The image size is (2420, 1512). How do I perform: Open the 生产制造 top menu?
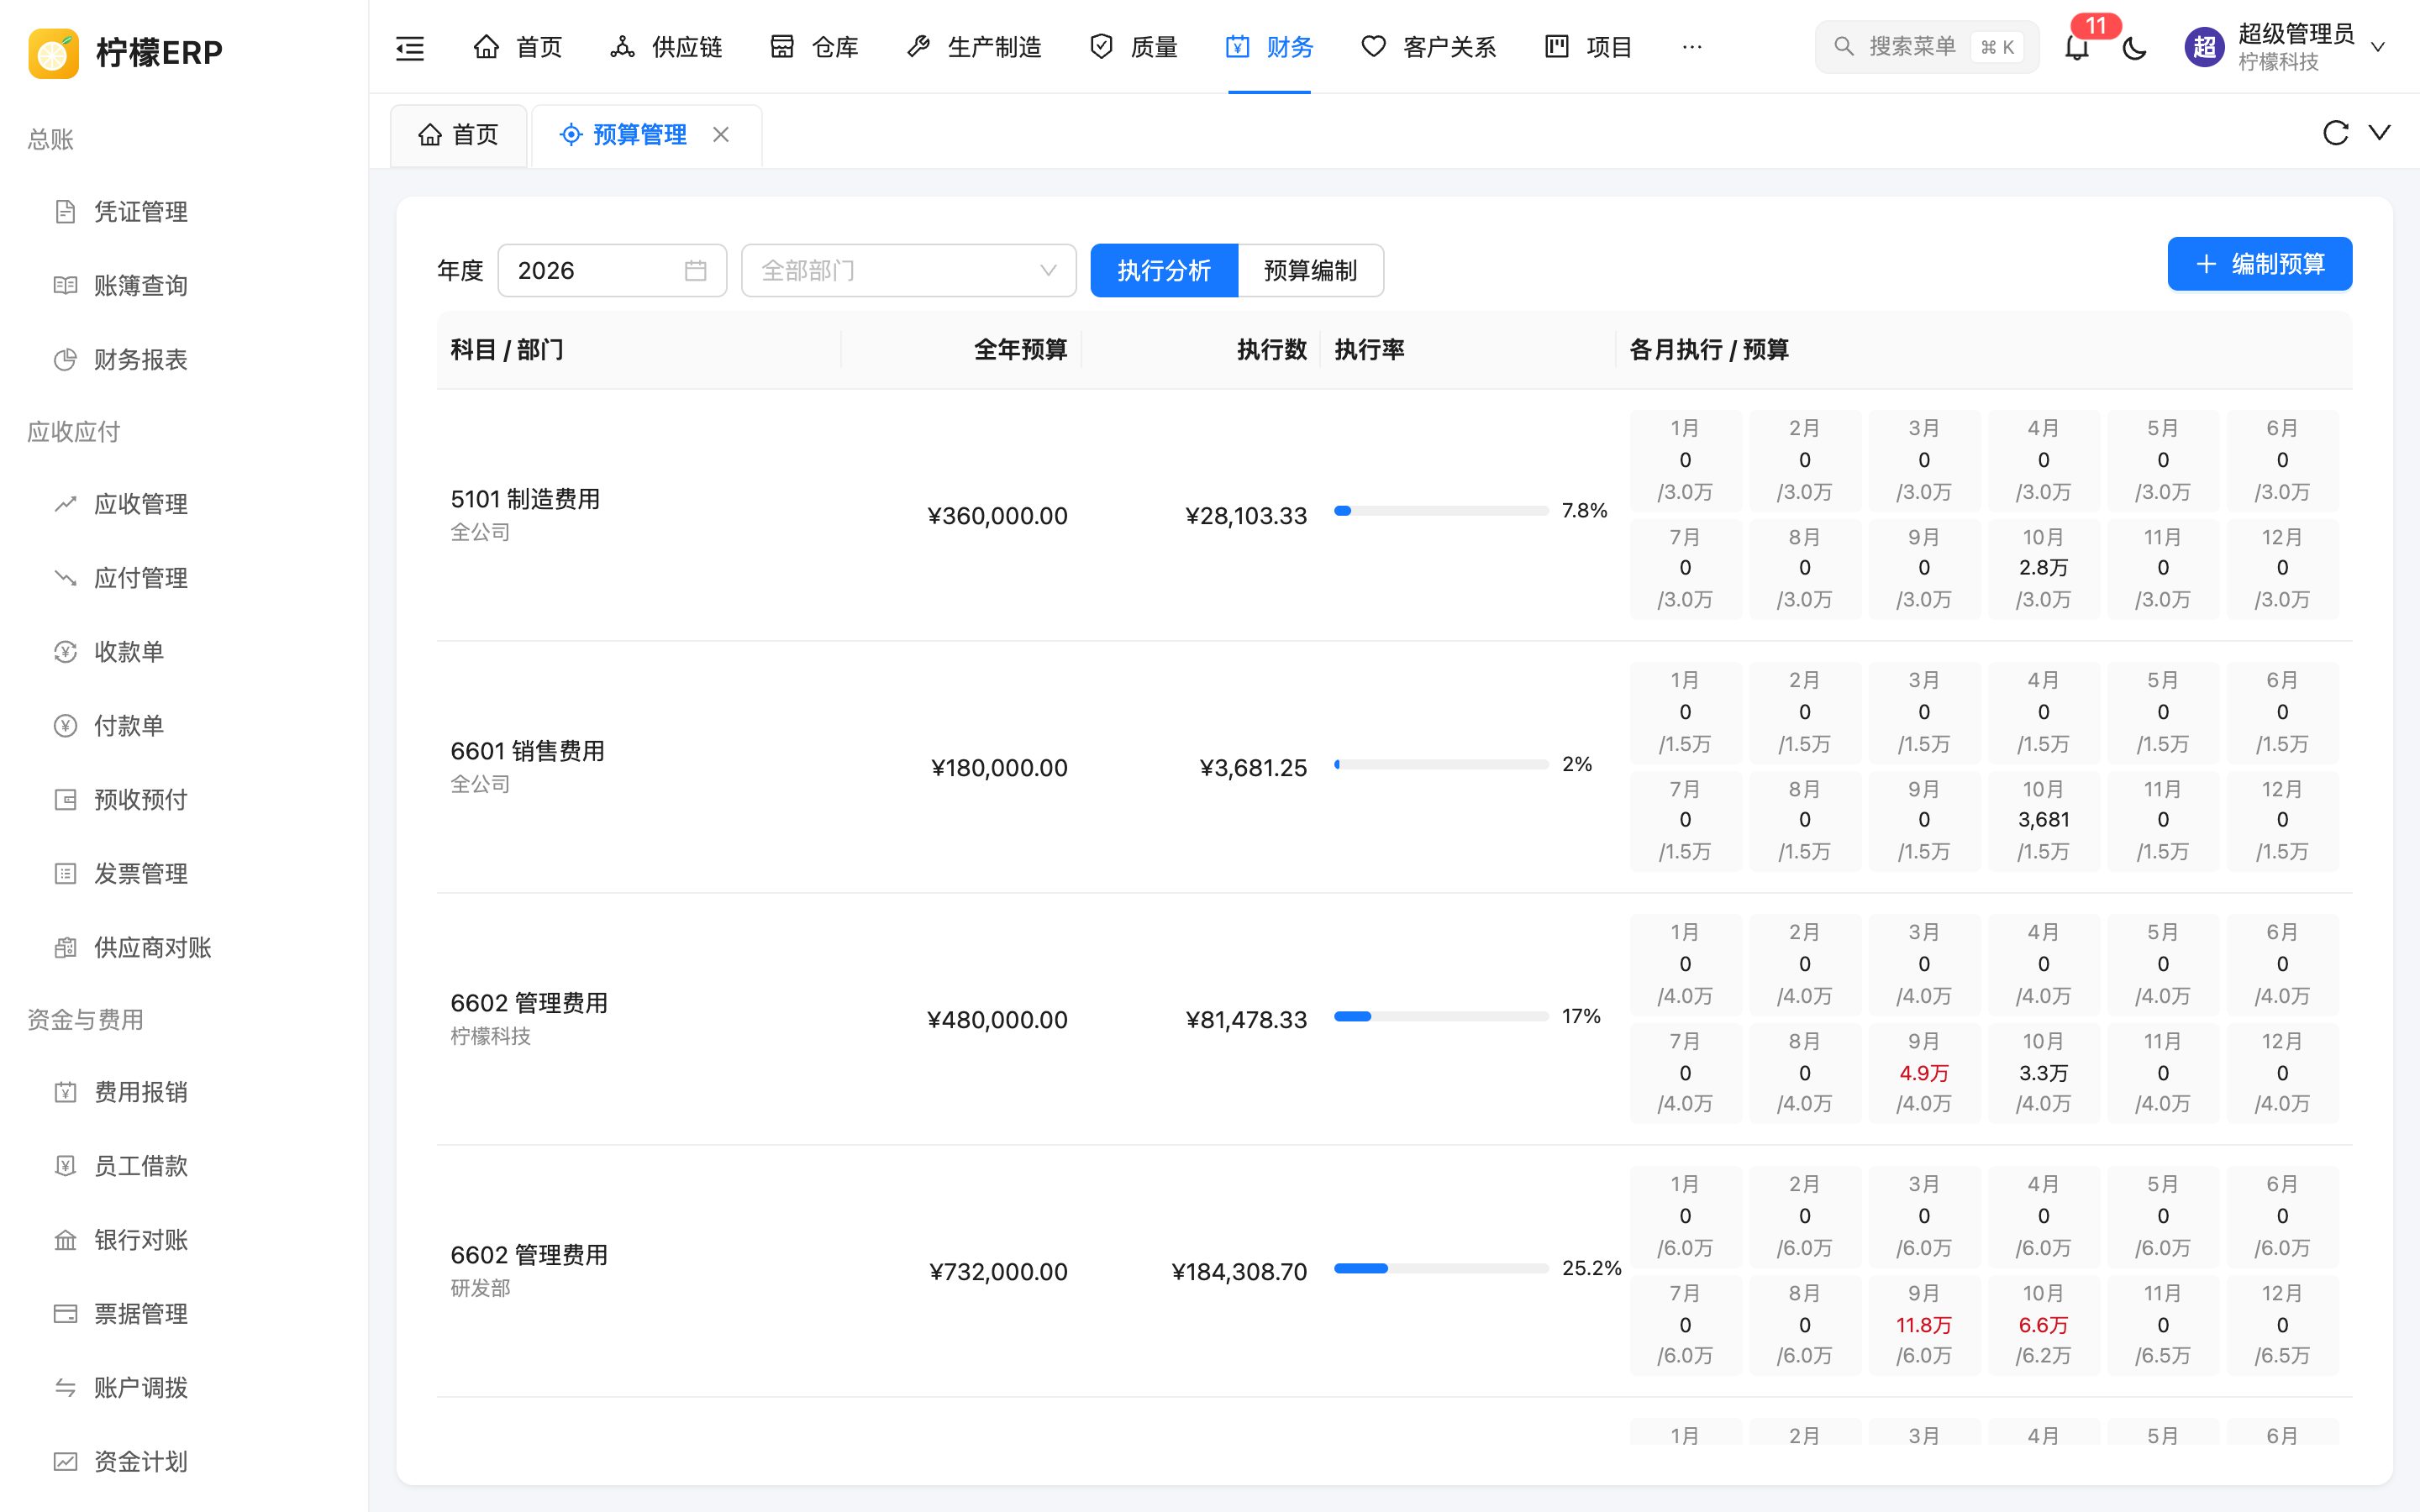(x=974, y=47)
